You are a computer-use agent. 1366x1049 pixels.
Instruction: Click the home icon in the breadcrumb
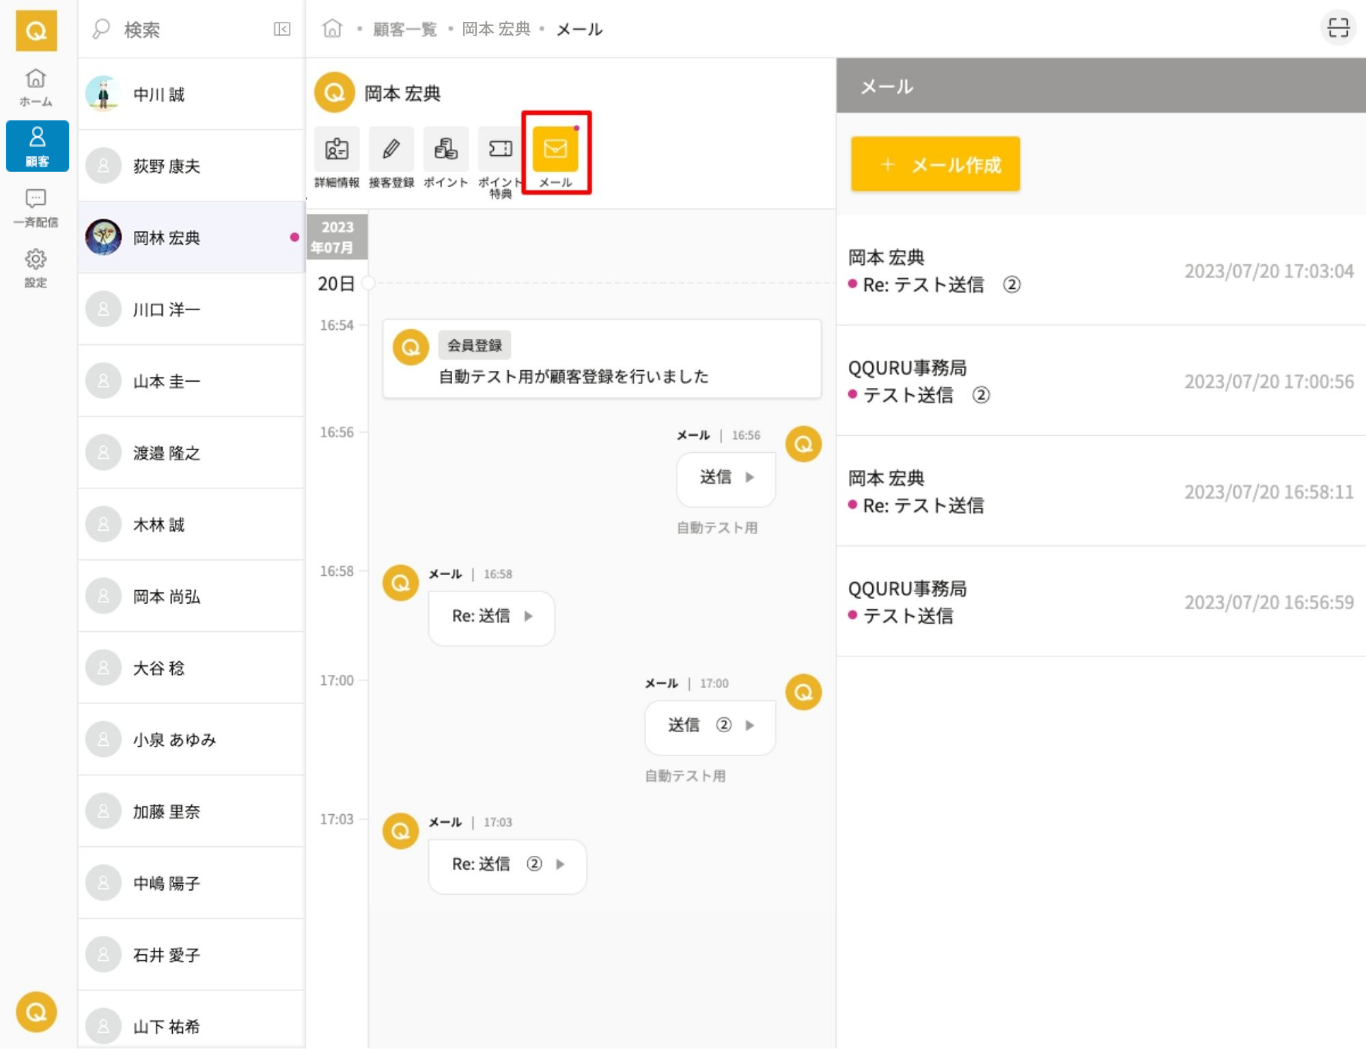tap(332, 29)
